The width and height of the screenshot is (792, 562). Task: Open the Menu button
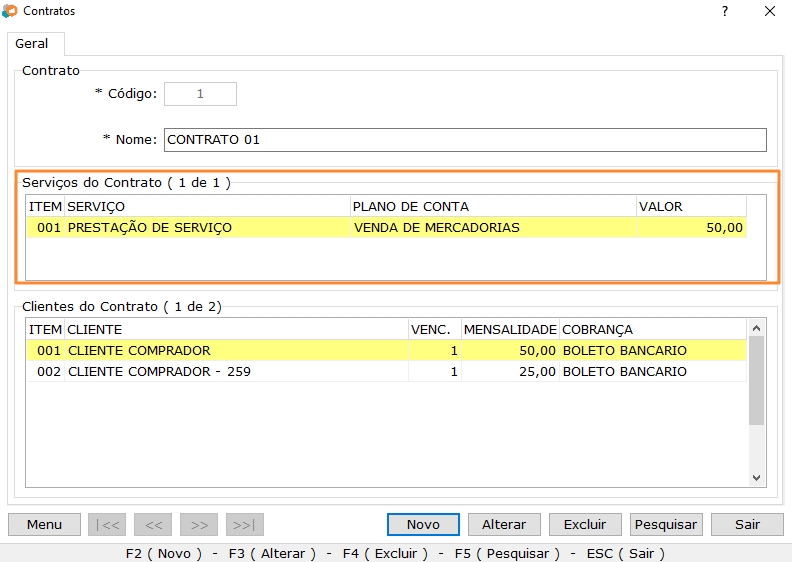click(x=44, y=524)
